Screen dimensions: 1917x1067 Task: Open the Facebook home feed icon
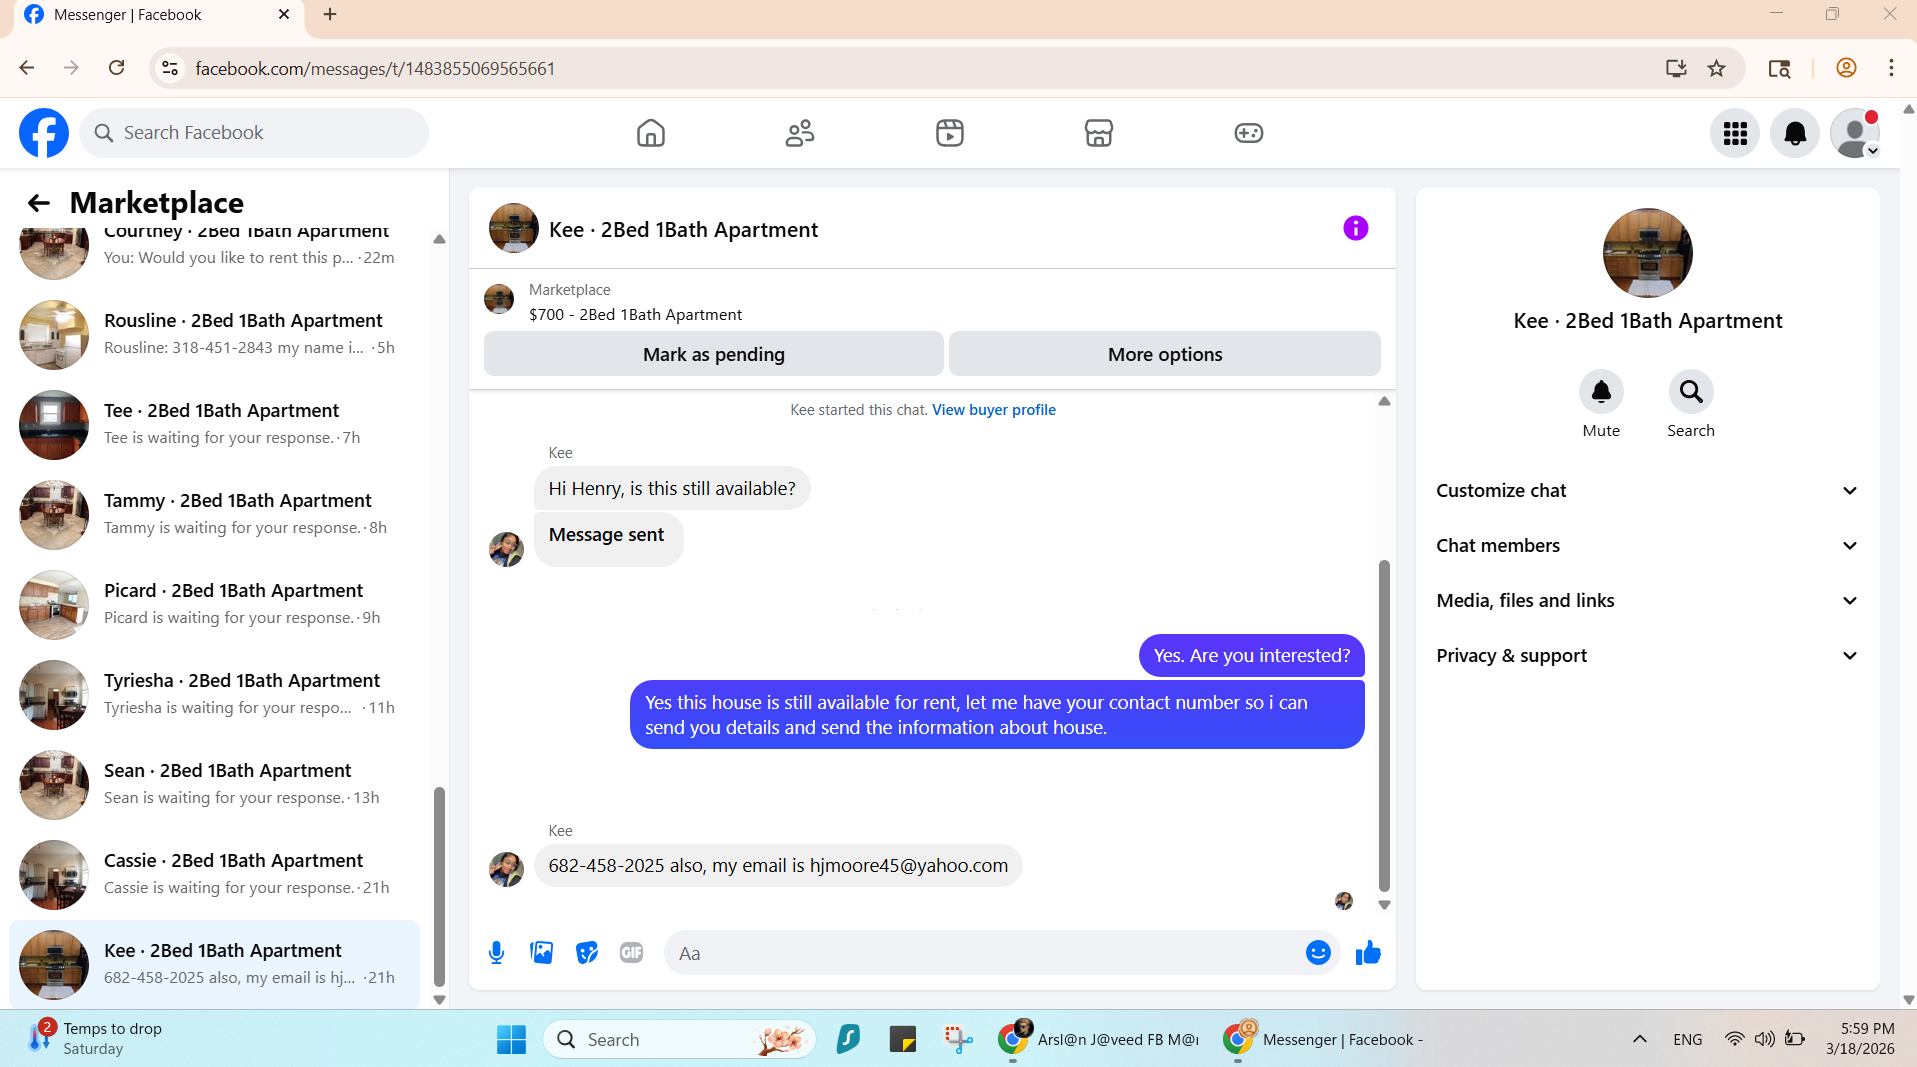pyautogui.click(x=650, y=133)
